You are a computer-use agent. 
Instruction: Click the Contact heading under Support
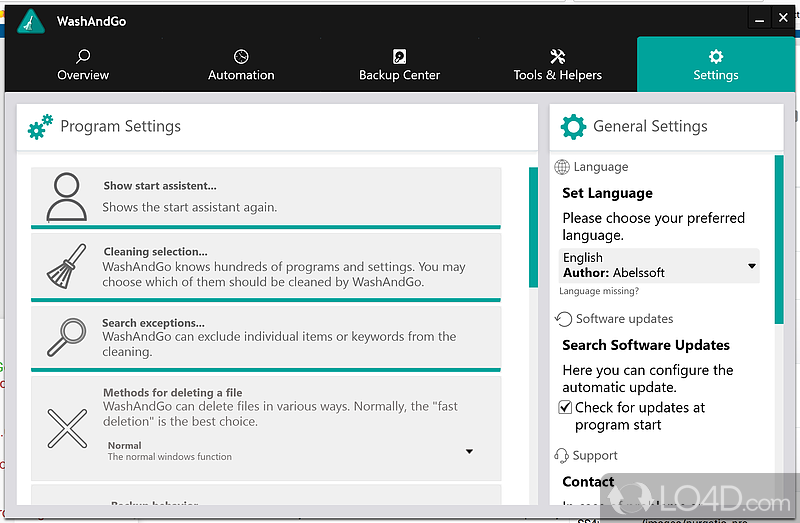click(588, 482)
